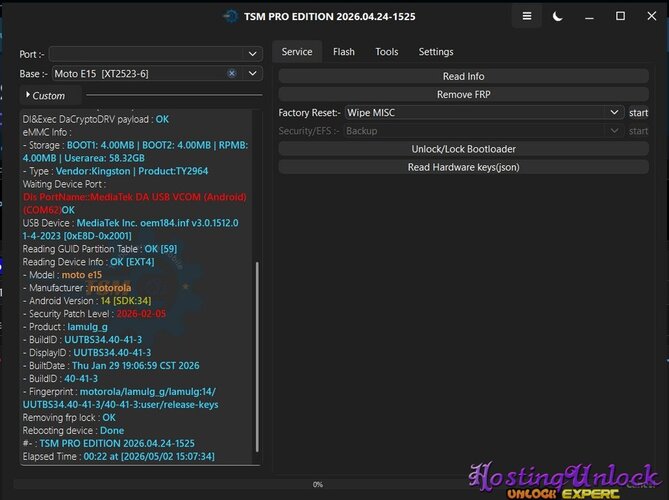Minimize the TSM Pro window
The width and height of the screenshot is (669, 500).
coord(589,17)
